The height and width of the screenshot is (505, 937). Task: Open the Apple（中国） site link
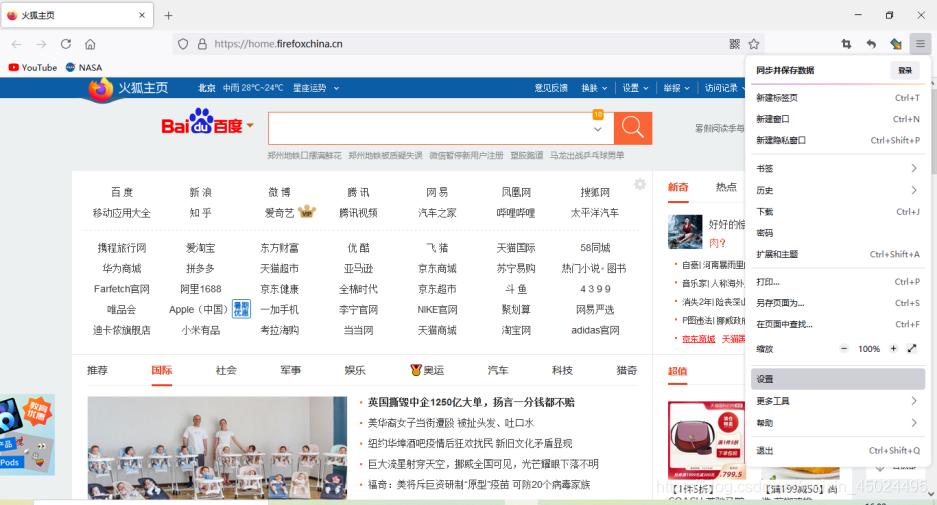pos(199,310)
